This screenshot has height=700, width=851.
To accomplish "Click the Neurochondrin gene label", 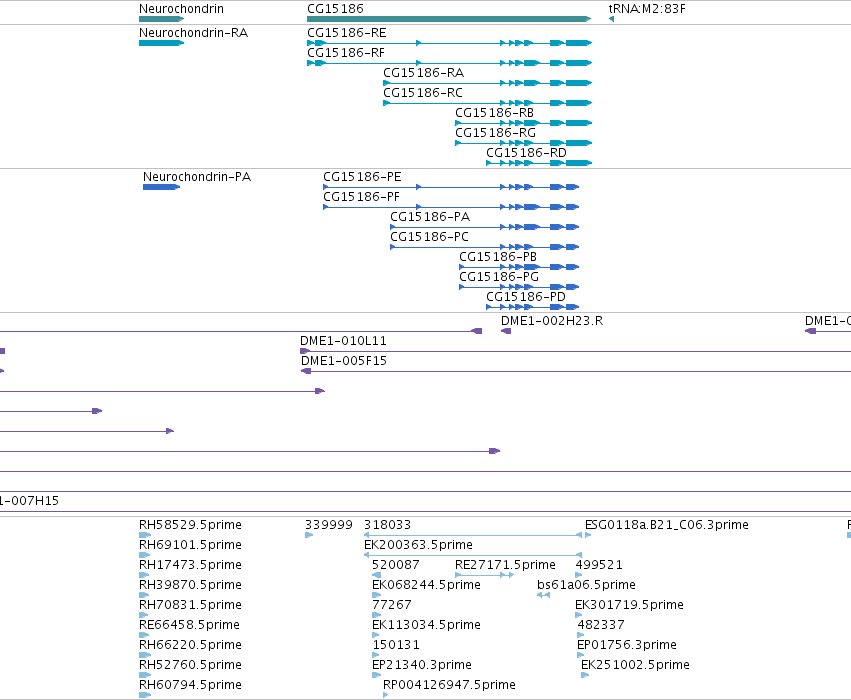I will click(181, 9).
